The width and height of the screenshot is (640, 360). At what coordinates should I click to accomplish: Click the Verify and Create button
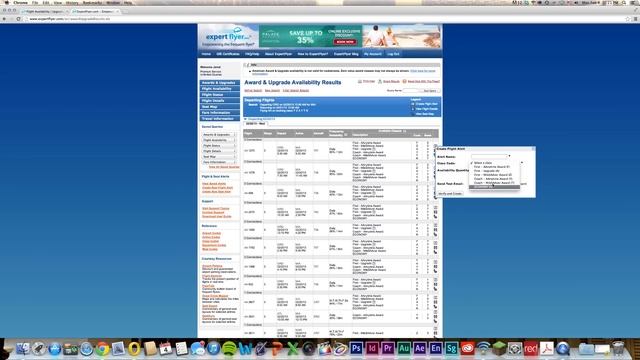450,193
